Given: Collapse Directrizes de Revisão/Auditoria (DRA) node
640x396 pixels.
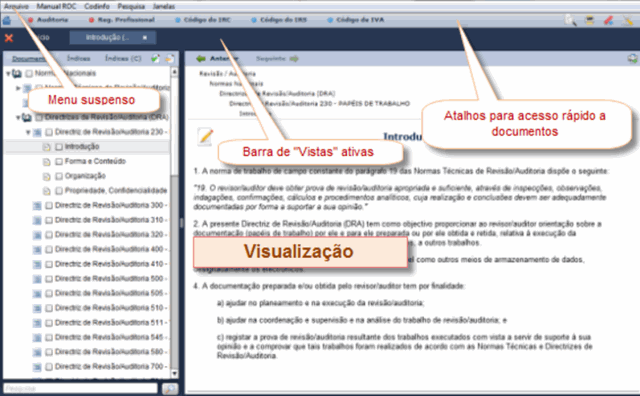Looking at the screenshot, I should pos(18,118).
